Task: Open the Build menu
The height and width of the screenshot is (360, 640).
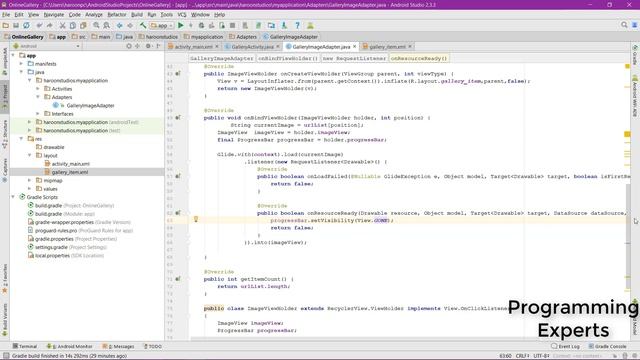Action: pyautogui.click(x=137, y=15)
